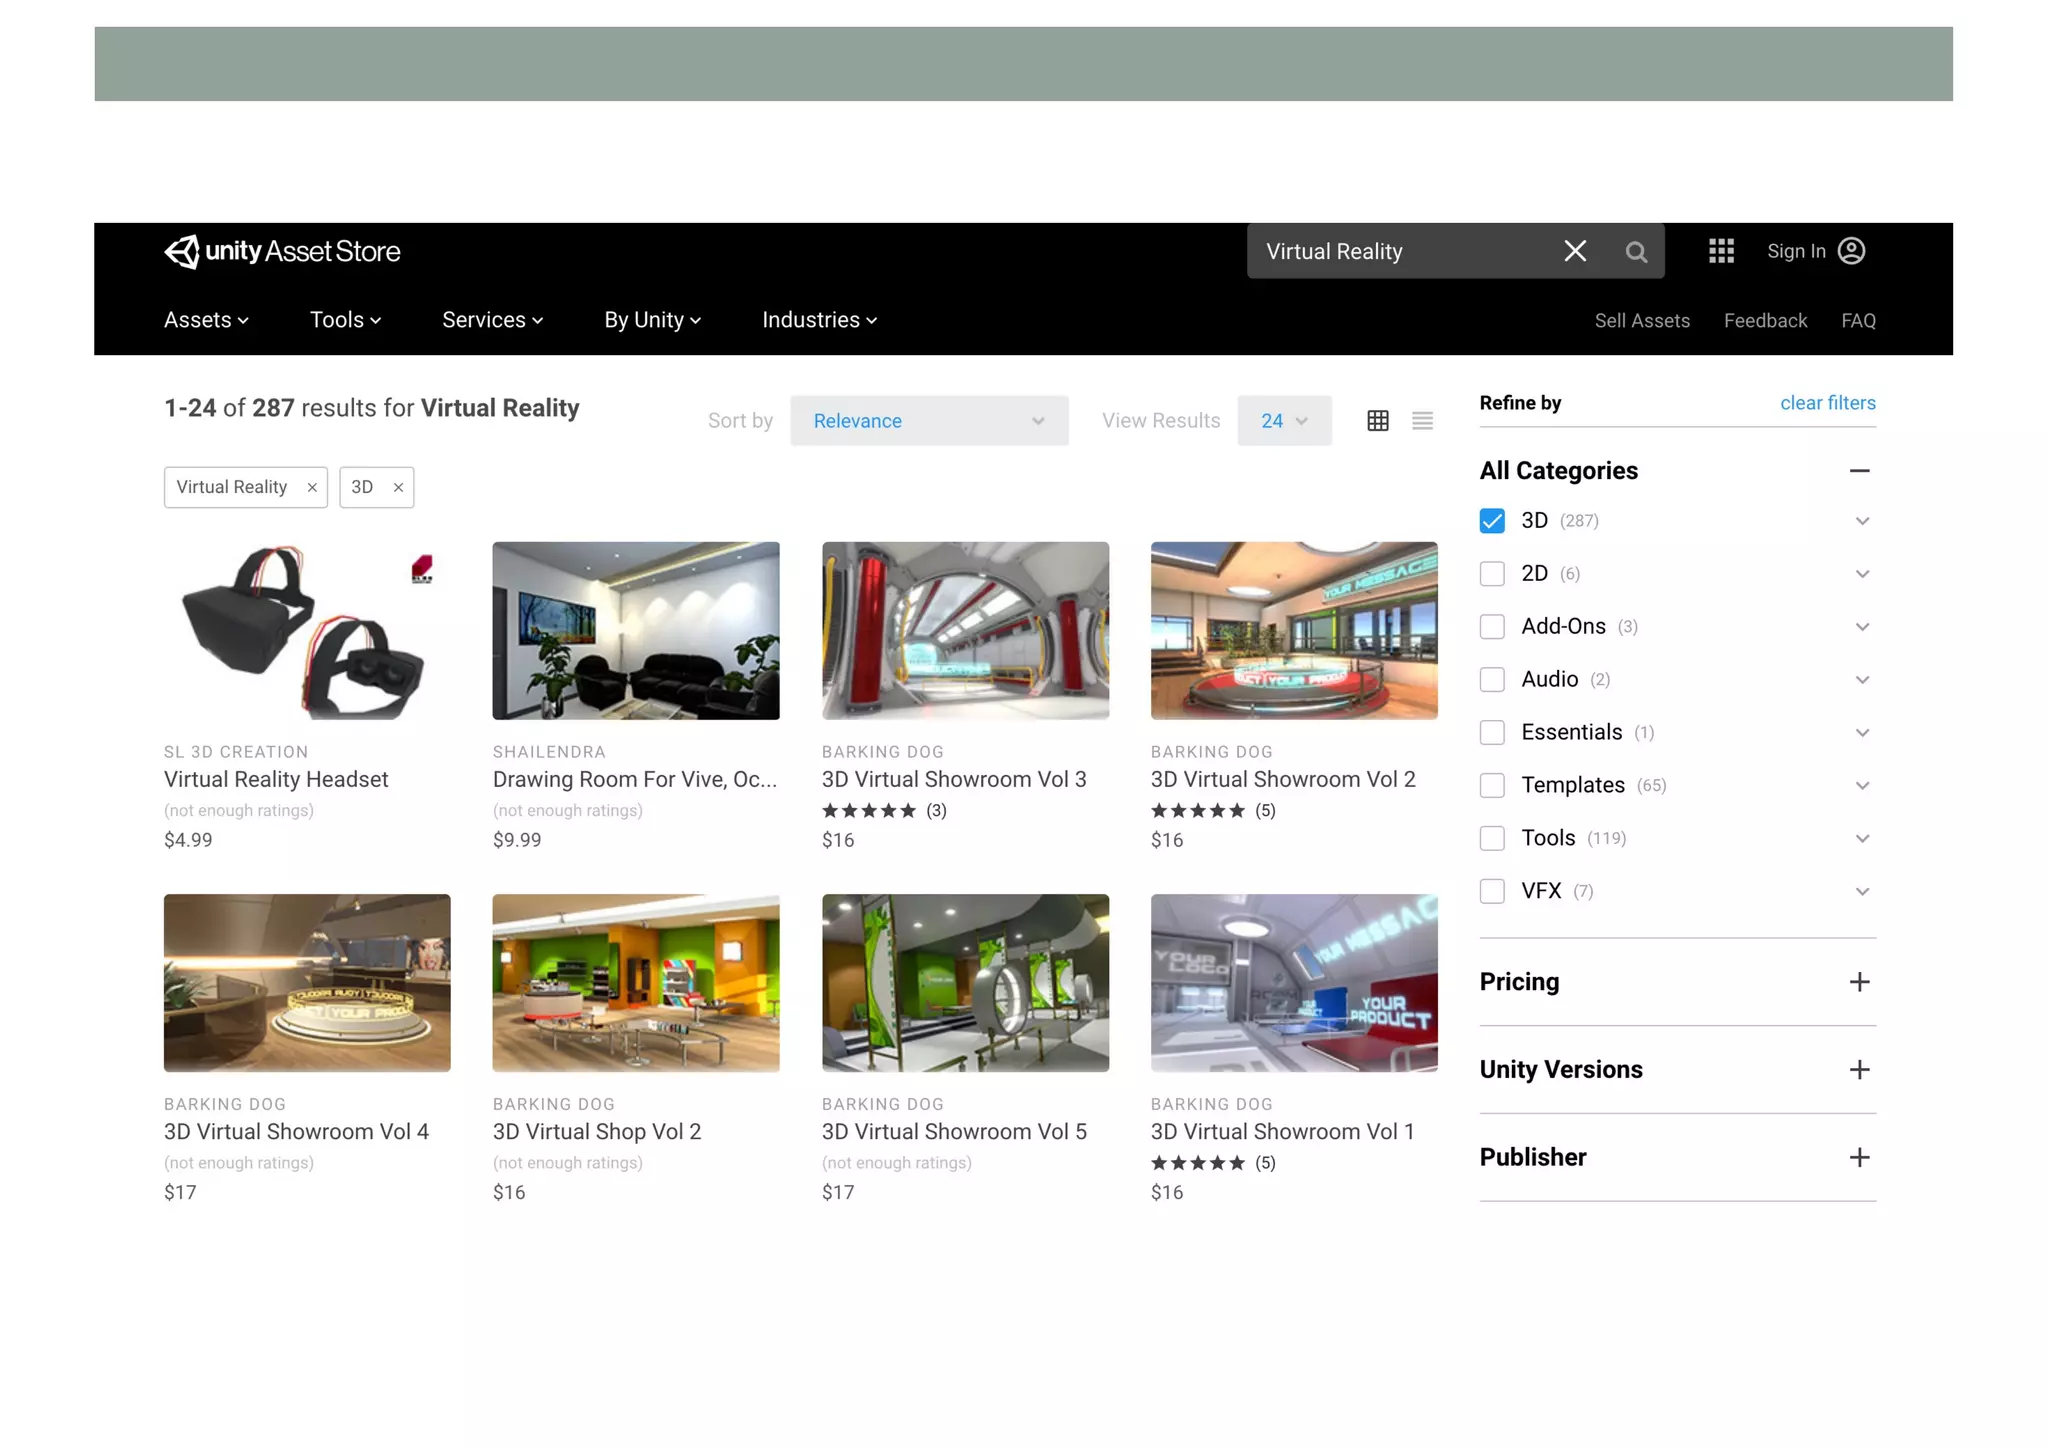
Task: Remove the 3D filter tag
Action: [x=398, y=488]
